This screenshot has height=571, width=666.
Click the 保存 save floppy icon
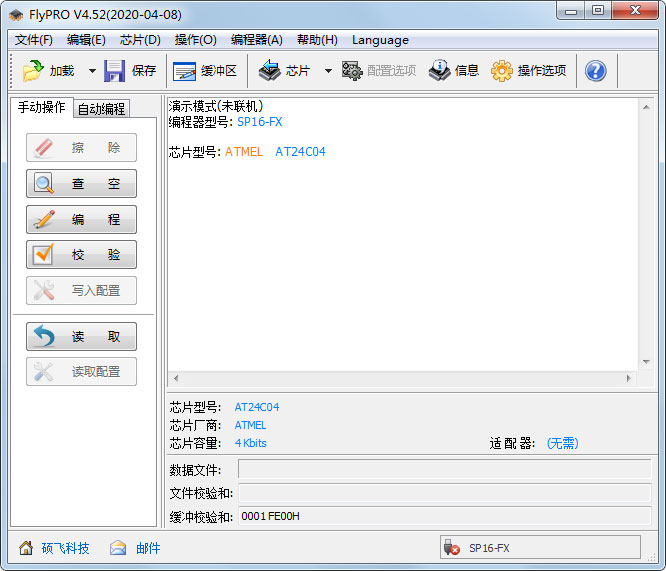(114, 71)
